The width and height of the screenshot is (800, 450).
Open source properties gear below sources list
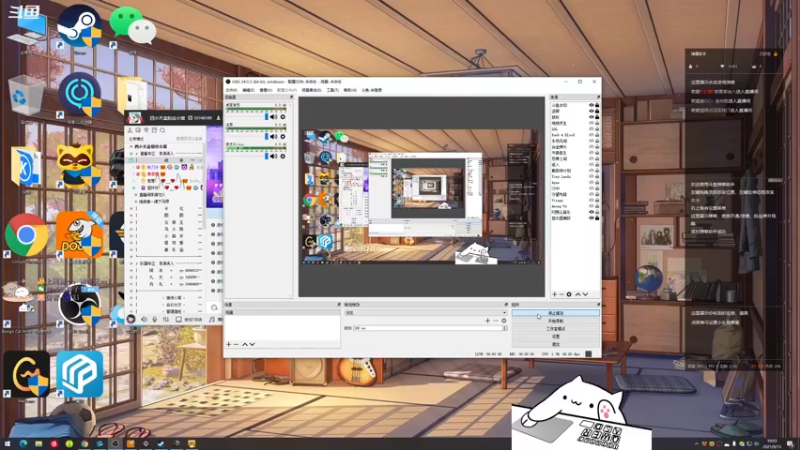(569, 294)
